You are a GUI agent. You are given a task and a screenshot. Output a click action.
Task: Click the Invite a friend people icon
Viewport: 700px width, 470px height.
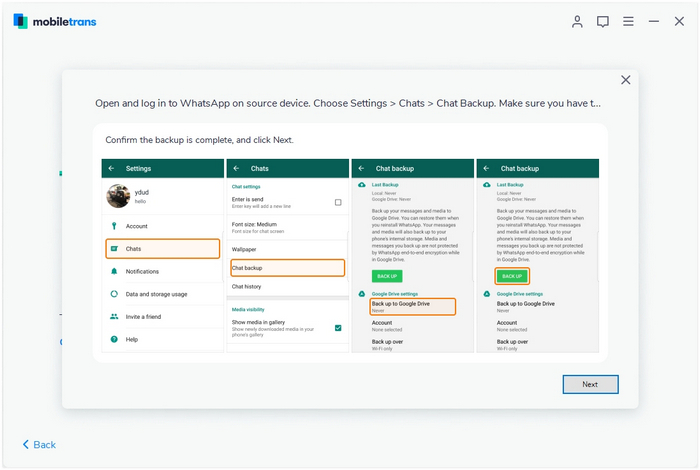[x=114, y=316]
